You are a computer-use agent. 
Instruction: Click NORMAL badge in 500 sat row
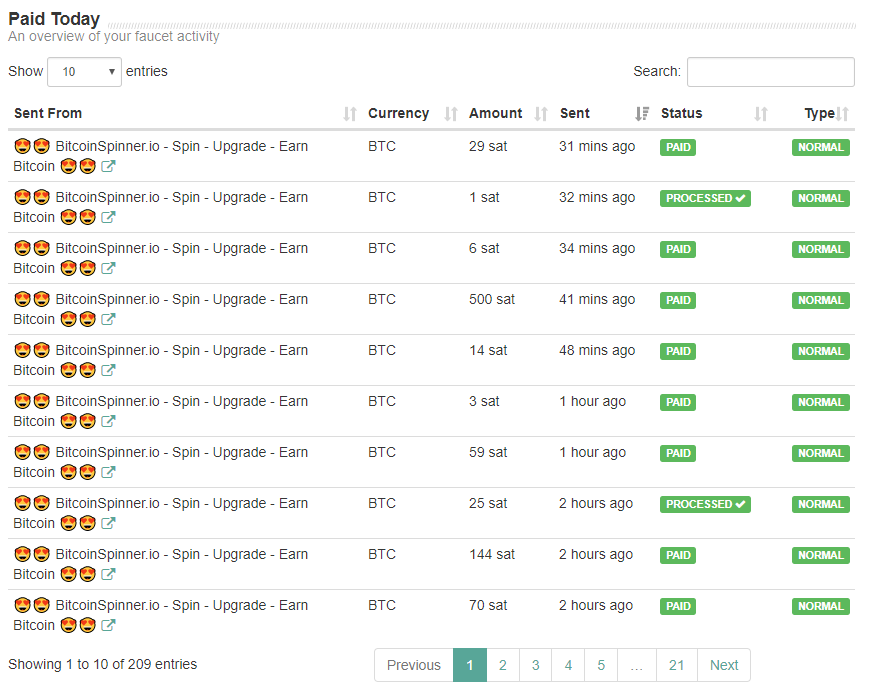(820, 300)
